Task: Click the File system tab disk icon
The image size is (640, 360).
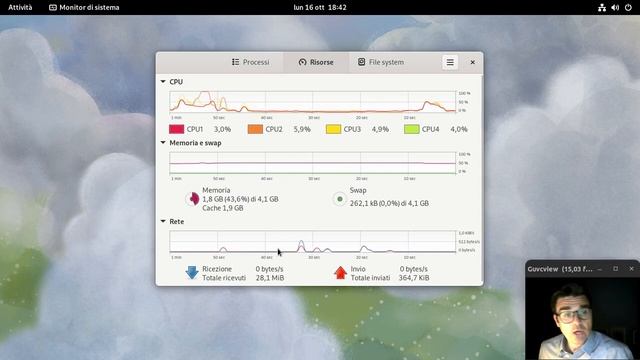Action: [x=362, y=62]
